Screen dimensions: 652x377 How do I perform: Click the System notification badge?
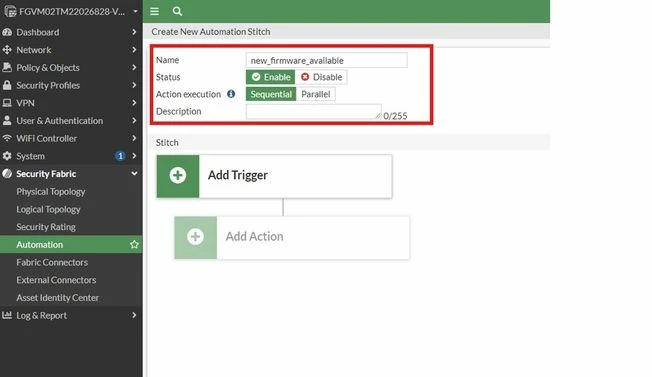coord(120,156)
